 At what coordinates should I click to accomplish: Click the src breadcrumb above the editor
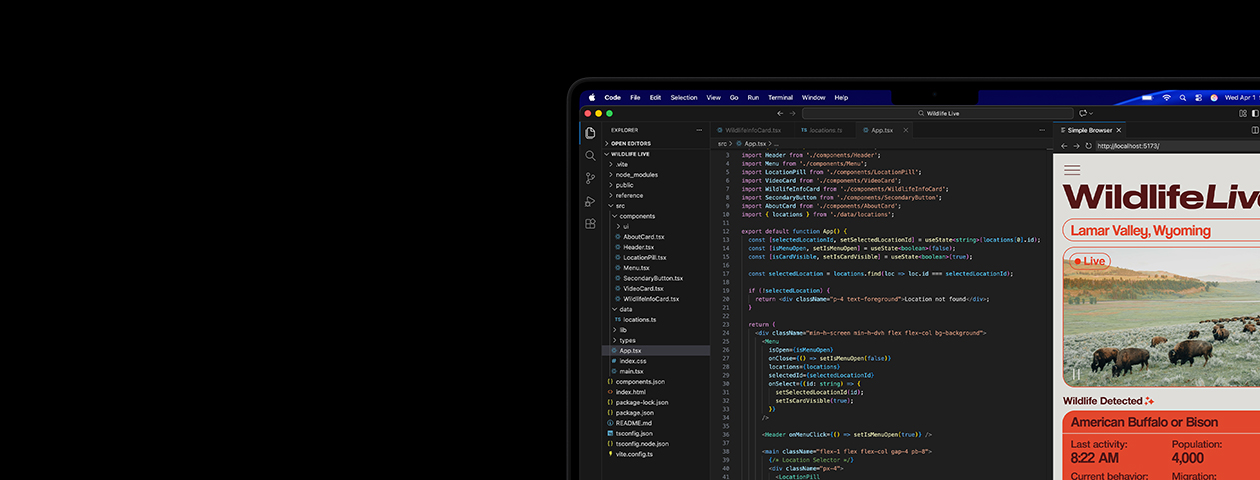722,143
